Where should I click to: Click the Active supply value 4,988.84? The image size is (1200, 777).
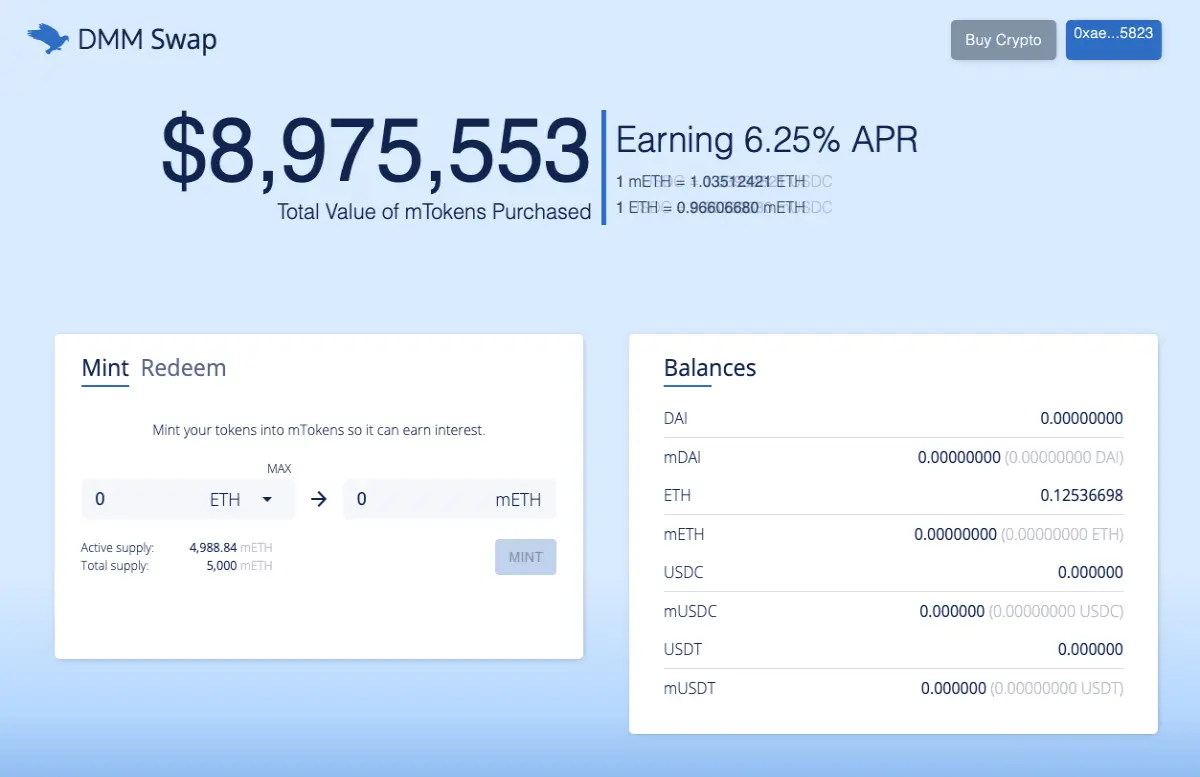(x=212, y=548)
